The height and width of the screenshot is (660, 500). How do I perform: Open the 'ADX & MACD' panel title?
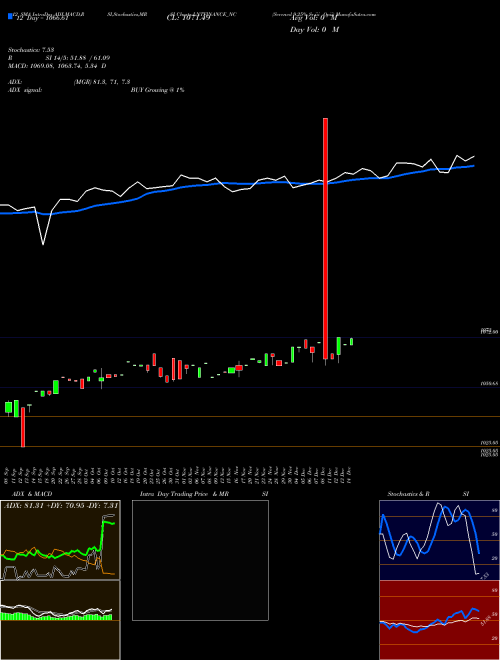tap(32, 494)
